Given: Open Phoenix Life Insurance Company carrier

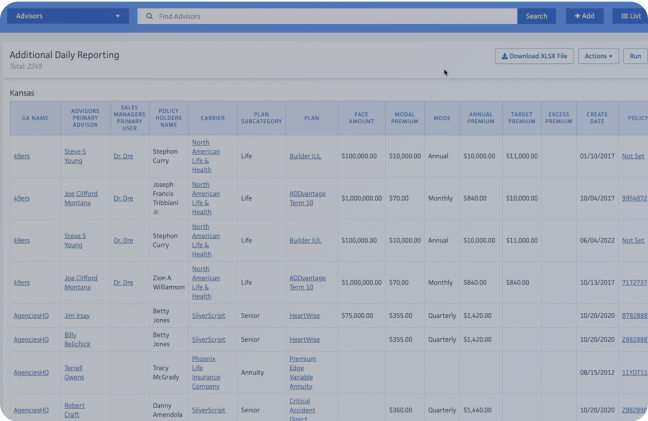Looking at the screenshot, I should [208, 371].
